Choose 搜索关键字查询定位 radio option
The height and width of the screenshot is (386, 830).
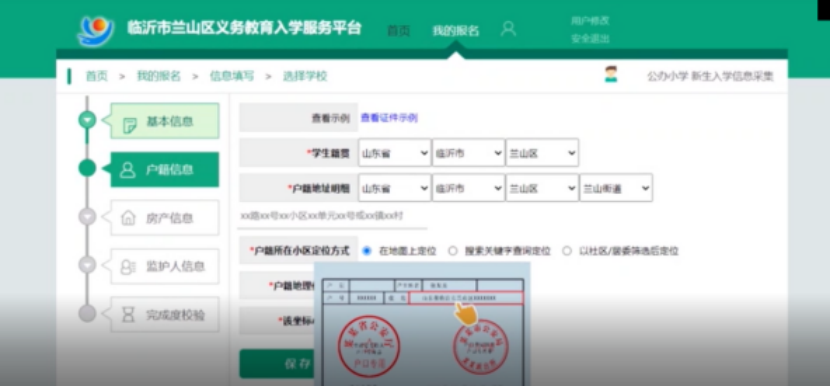click(x=453, y=251)
